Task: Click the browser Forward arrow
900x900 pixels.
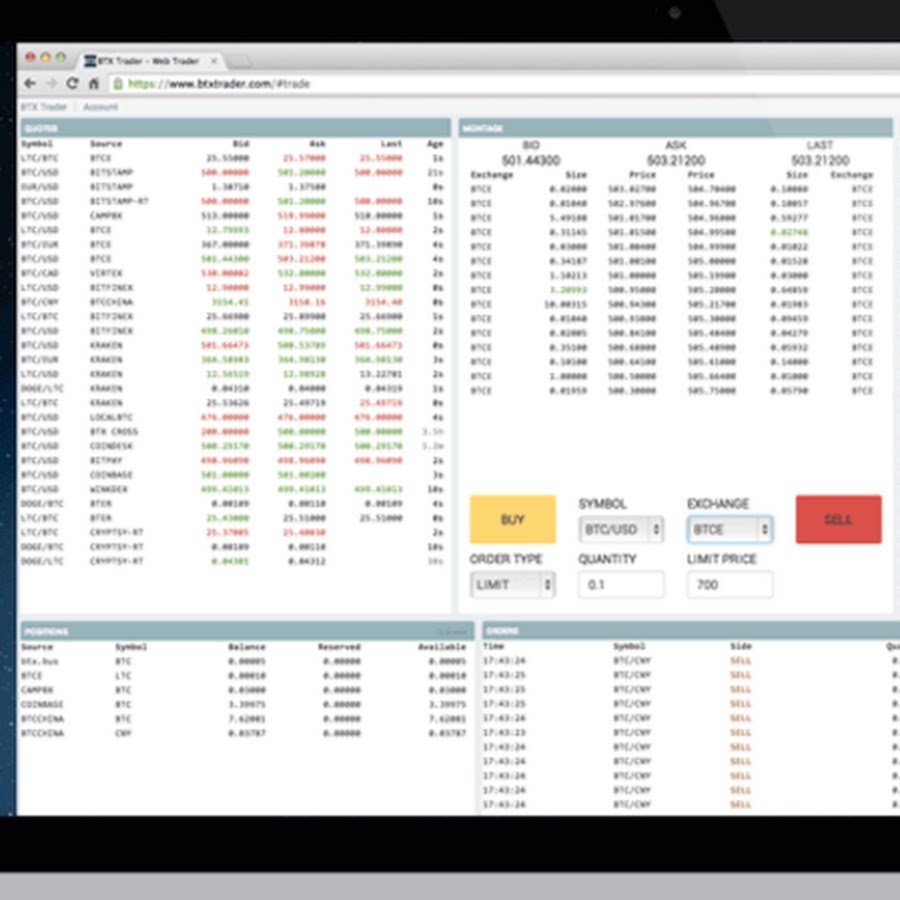Action: point(51,84)
